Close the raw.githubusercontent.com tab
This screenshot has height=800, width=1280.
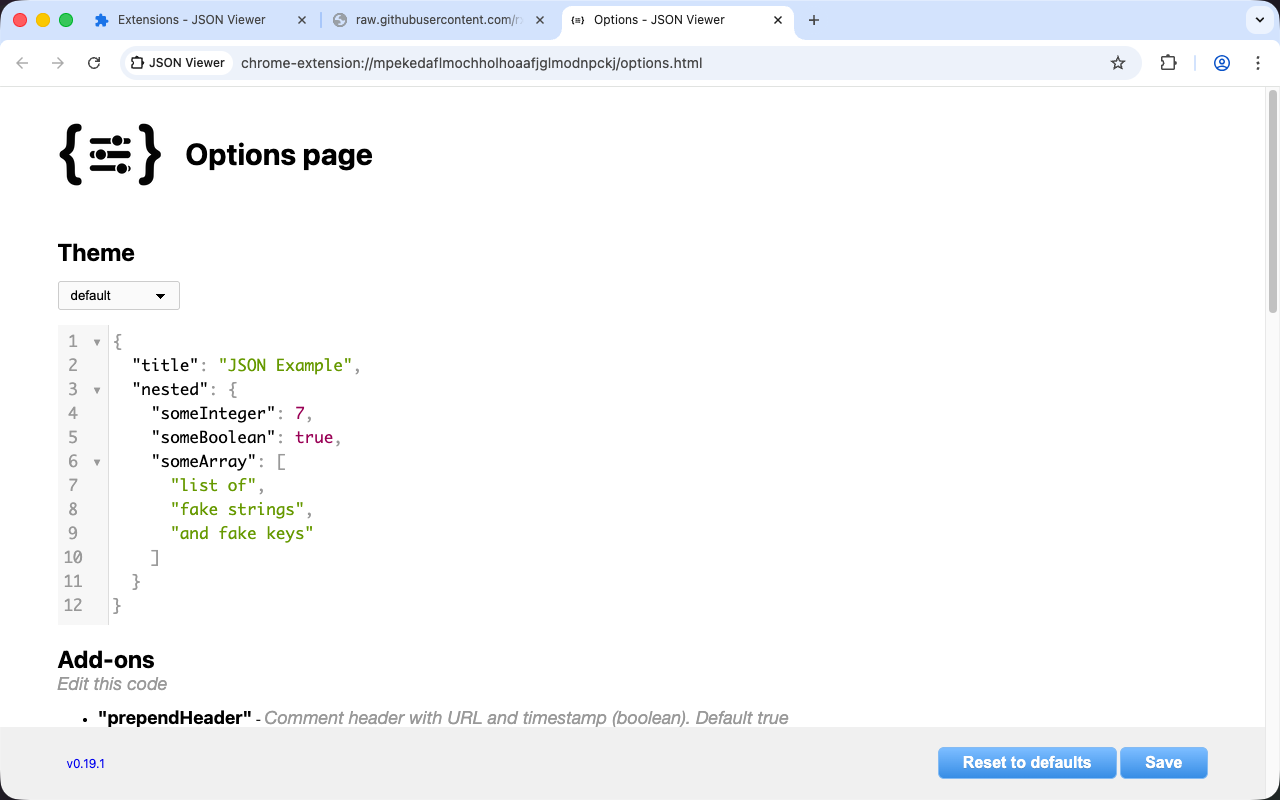coord(540,20)
